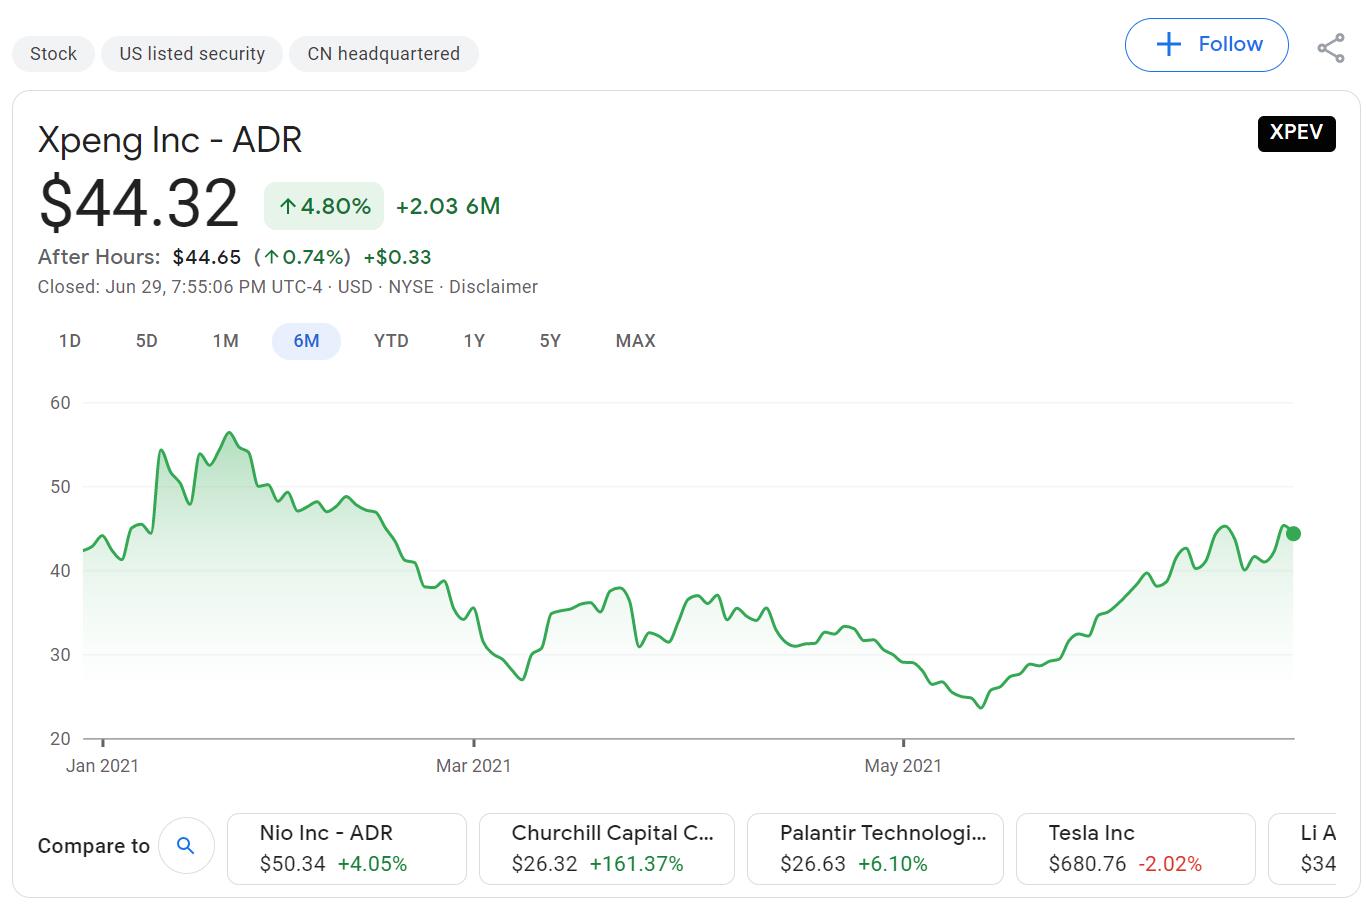
Task: Select the YTD time range
Action: (391, 340)
